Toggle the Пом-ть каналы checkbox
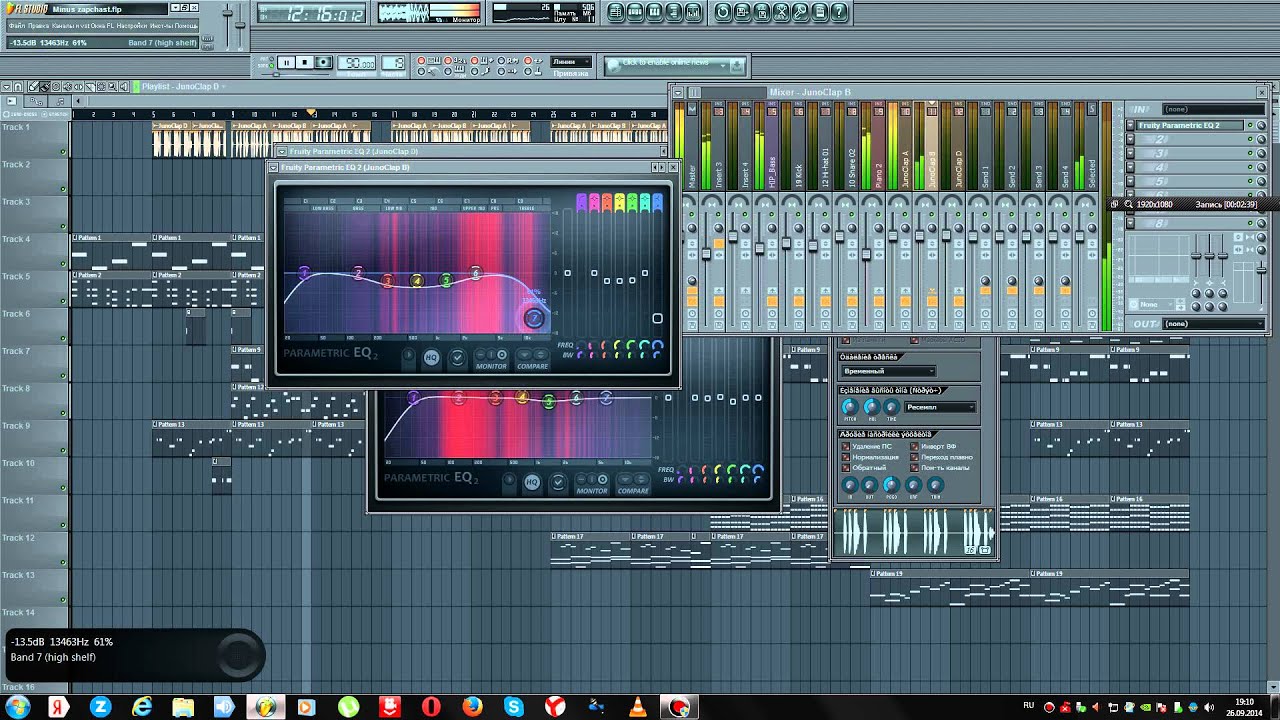This screenshot has width=1280, height=720. 915,468
